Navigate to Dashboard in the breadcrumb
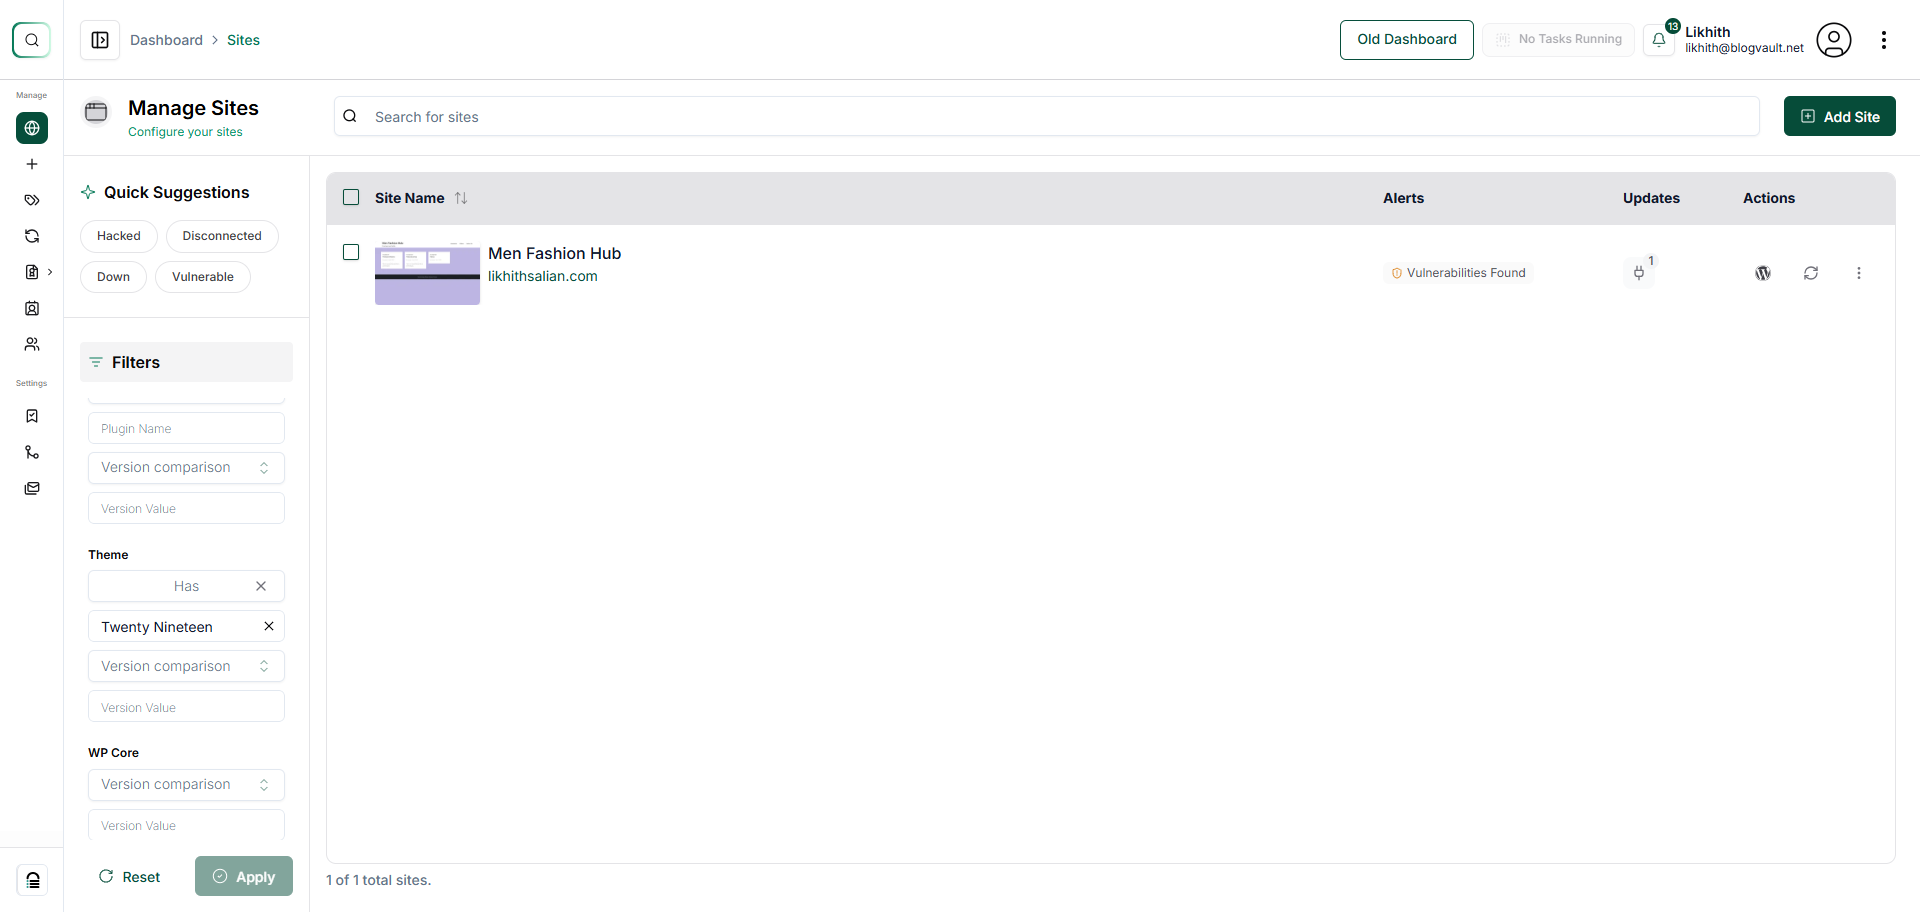Viewport: 1920px width, 912px height. (x=166, y=40)
